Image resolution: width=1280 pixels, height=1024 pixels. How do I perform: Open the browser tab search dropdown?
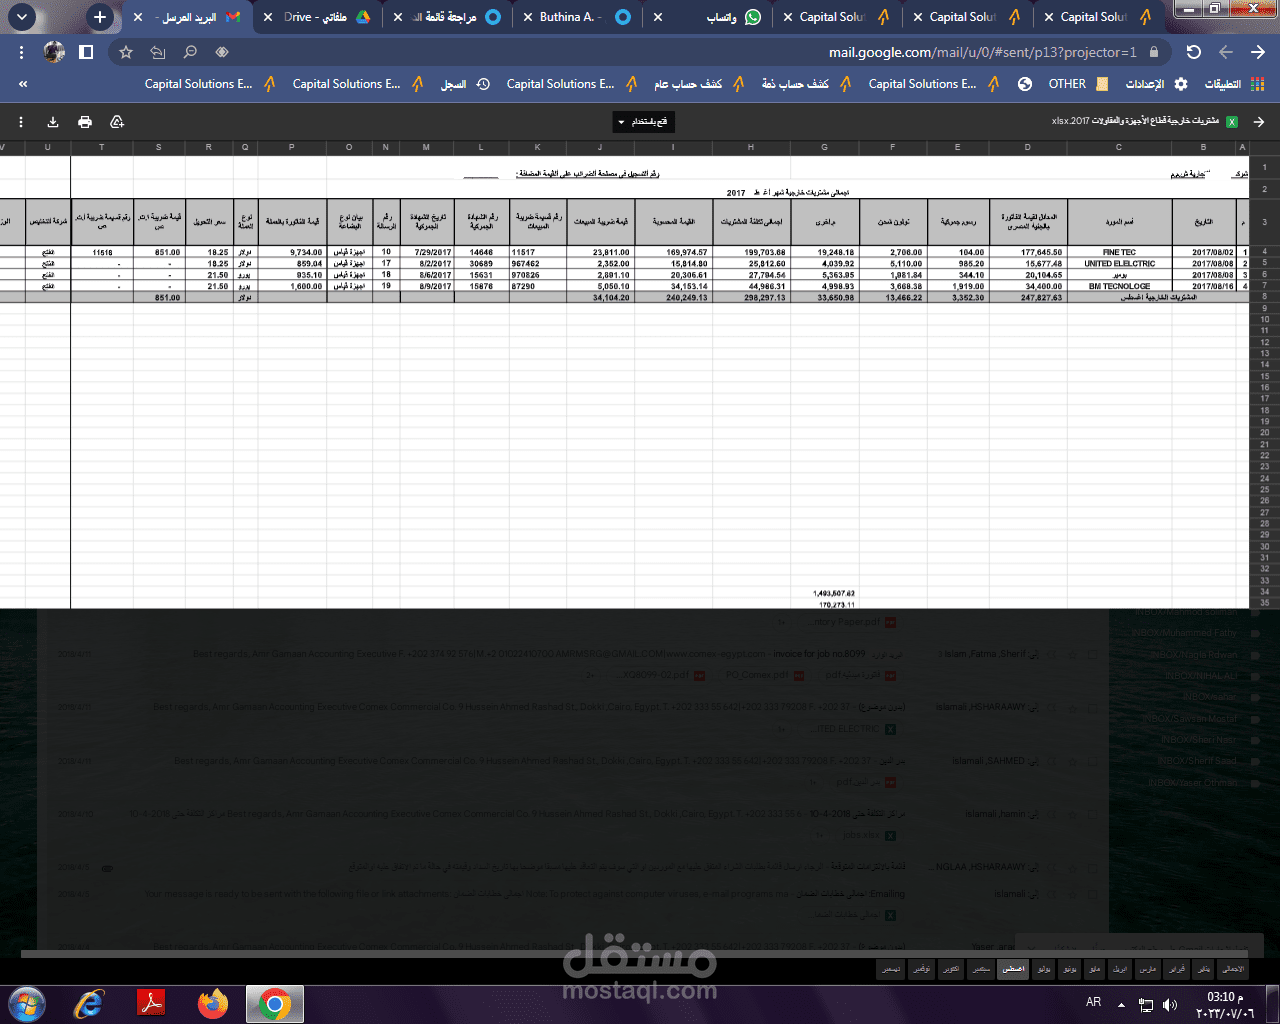21,17
